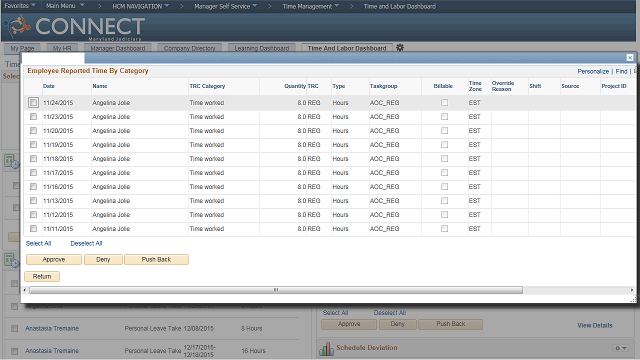Viewport: 640px width, 360px height.
Task: Expand the Manager Self Service breadcrumb menu
Action: click(225, 6)
